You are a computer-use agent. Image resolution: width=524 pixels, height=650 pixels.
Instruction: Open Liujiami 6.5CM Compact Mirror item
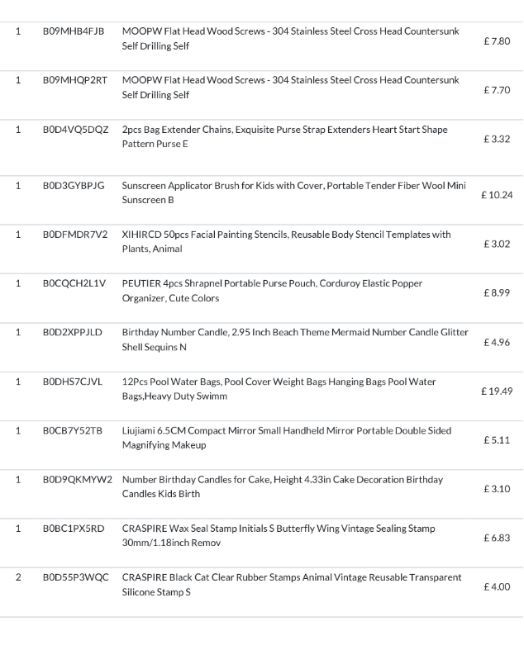286,437
